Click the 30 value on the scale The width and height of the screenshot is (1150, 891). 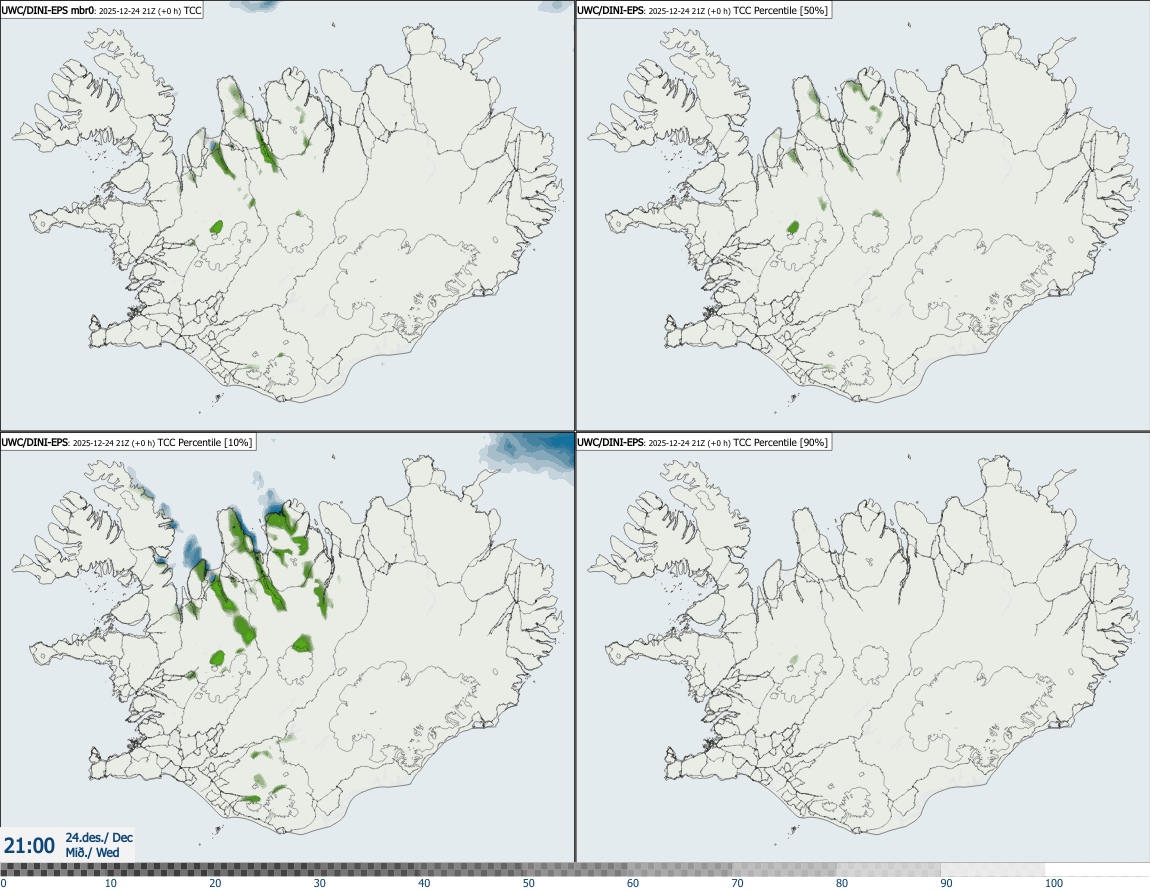[x=320, y=883]
